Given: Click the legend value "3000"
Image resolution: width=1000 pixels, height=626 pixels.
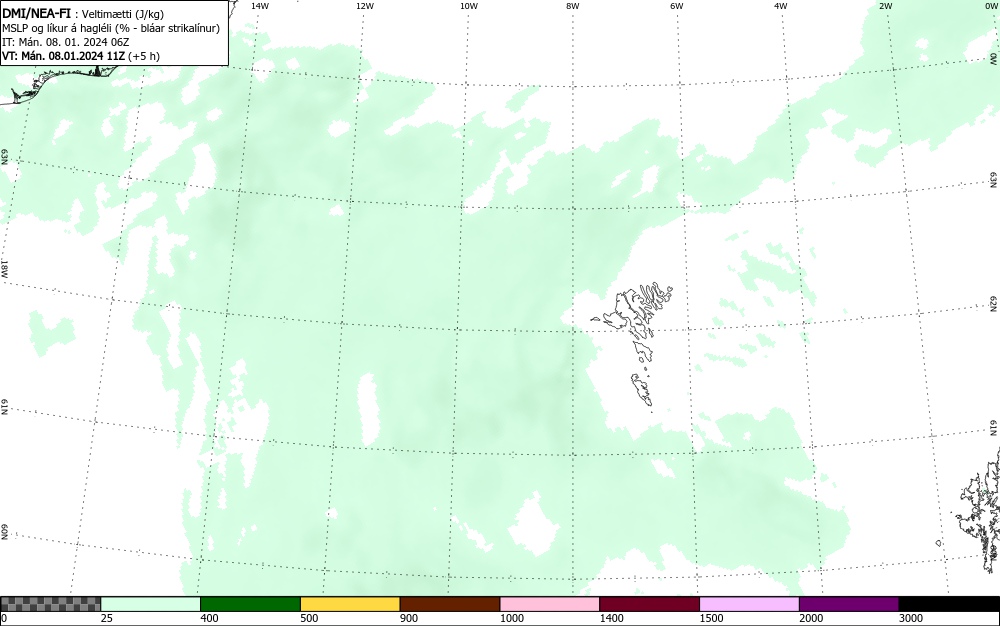Looking at the screenshot, I should pos(911,618).
